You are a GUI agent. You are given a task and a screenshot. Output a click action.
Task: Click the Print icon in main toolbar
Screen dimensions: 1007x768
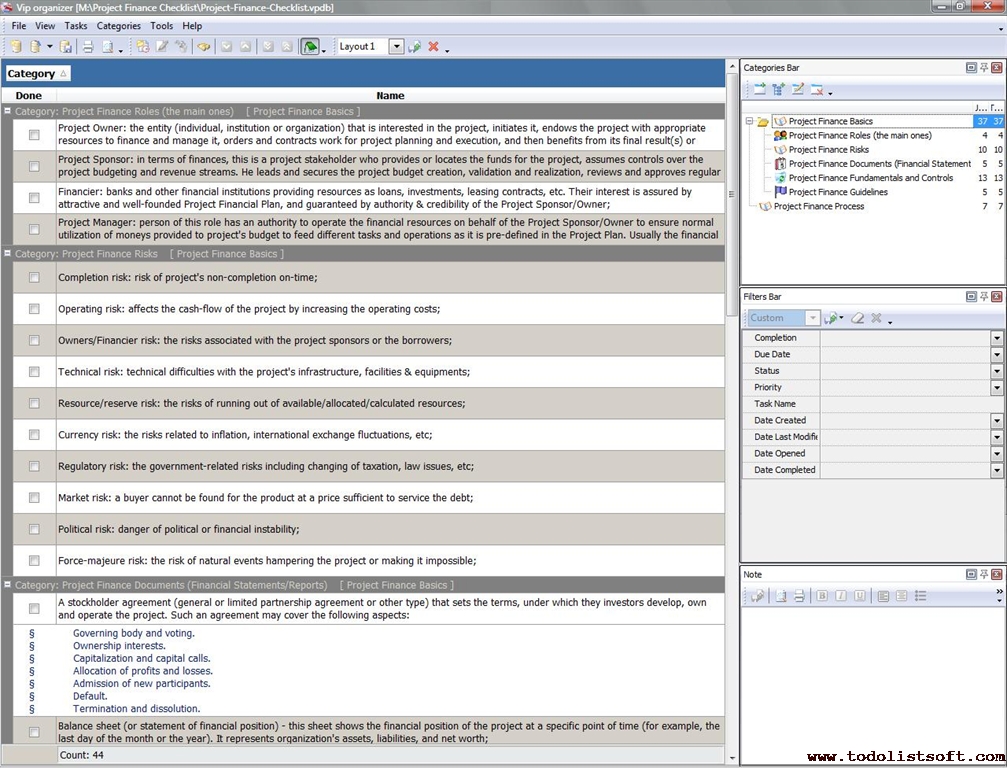(x=88, y=47)
